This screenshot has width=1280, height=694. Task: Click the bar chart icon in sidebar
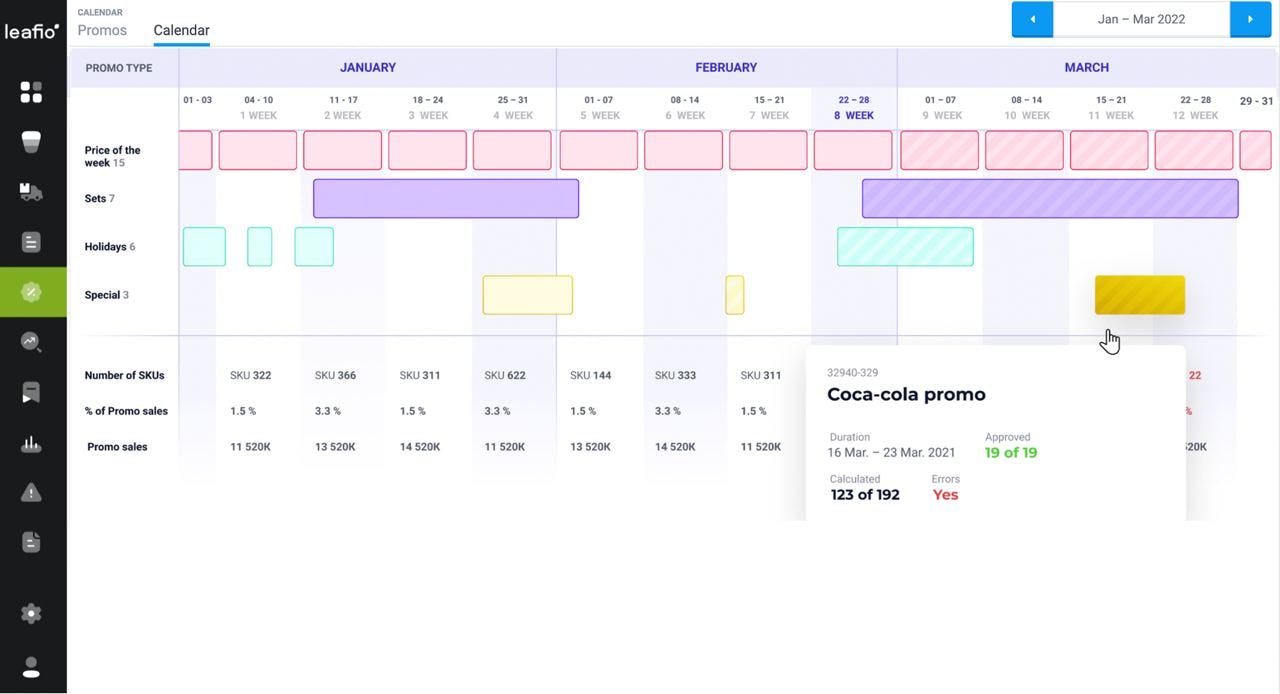click(31, 444)
